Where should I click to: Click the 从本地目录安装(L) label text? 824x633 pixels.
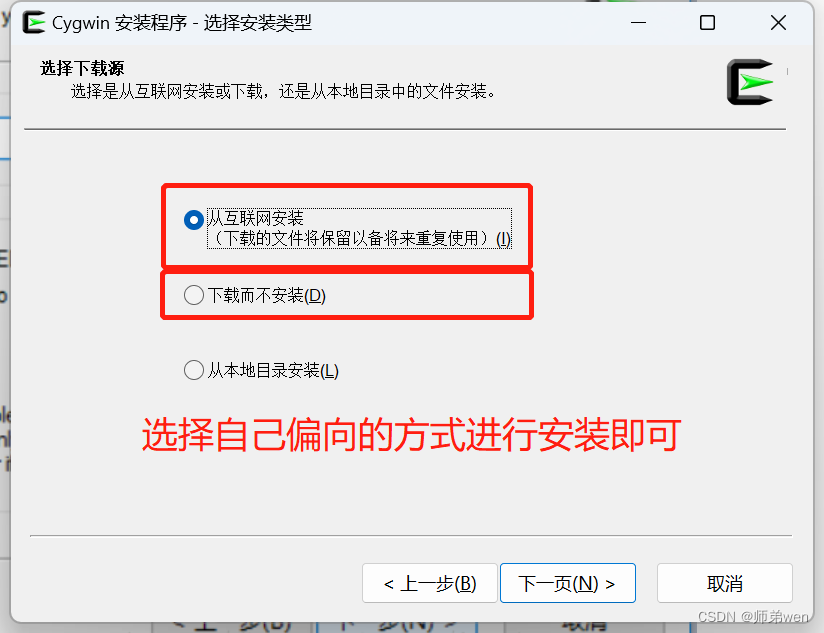(273, 371)
